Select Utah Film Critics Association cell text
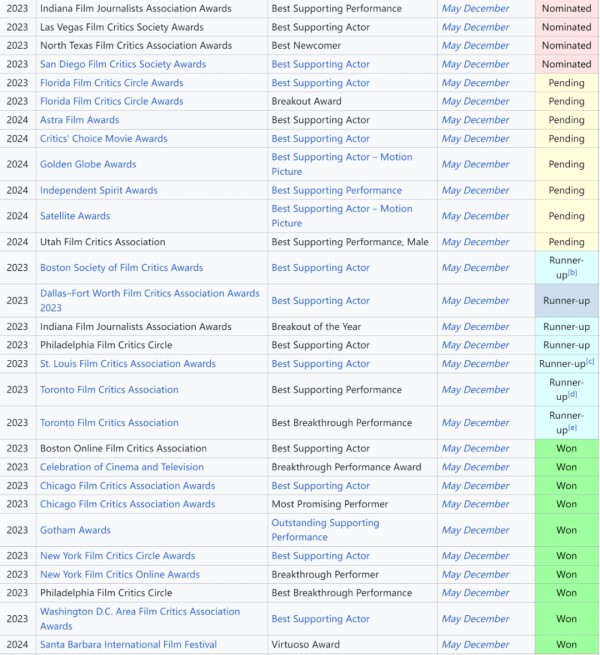 pyautogui.click(x=102, y=242)
